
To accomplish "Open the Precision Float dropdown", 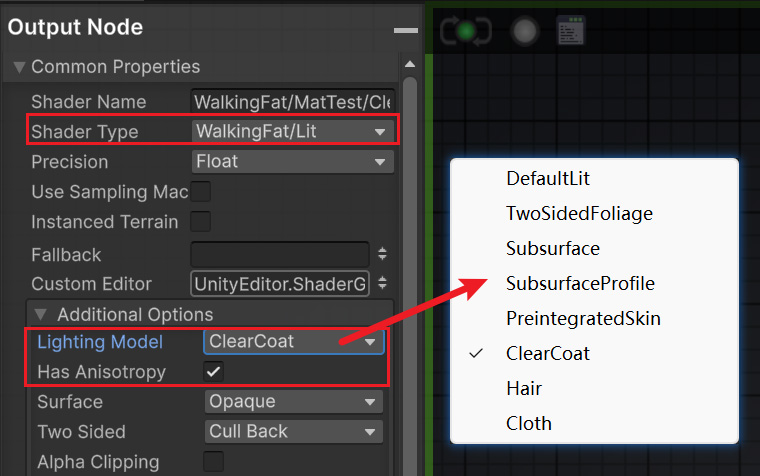I will click(293, 161).
